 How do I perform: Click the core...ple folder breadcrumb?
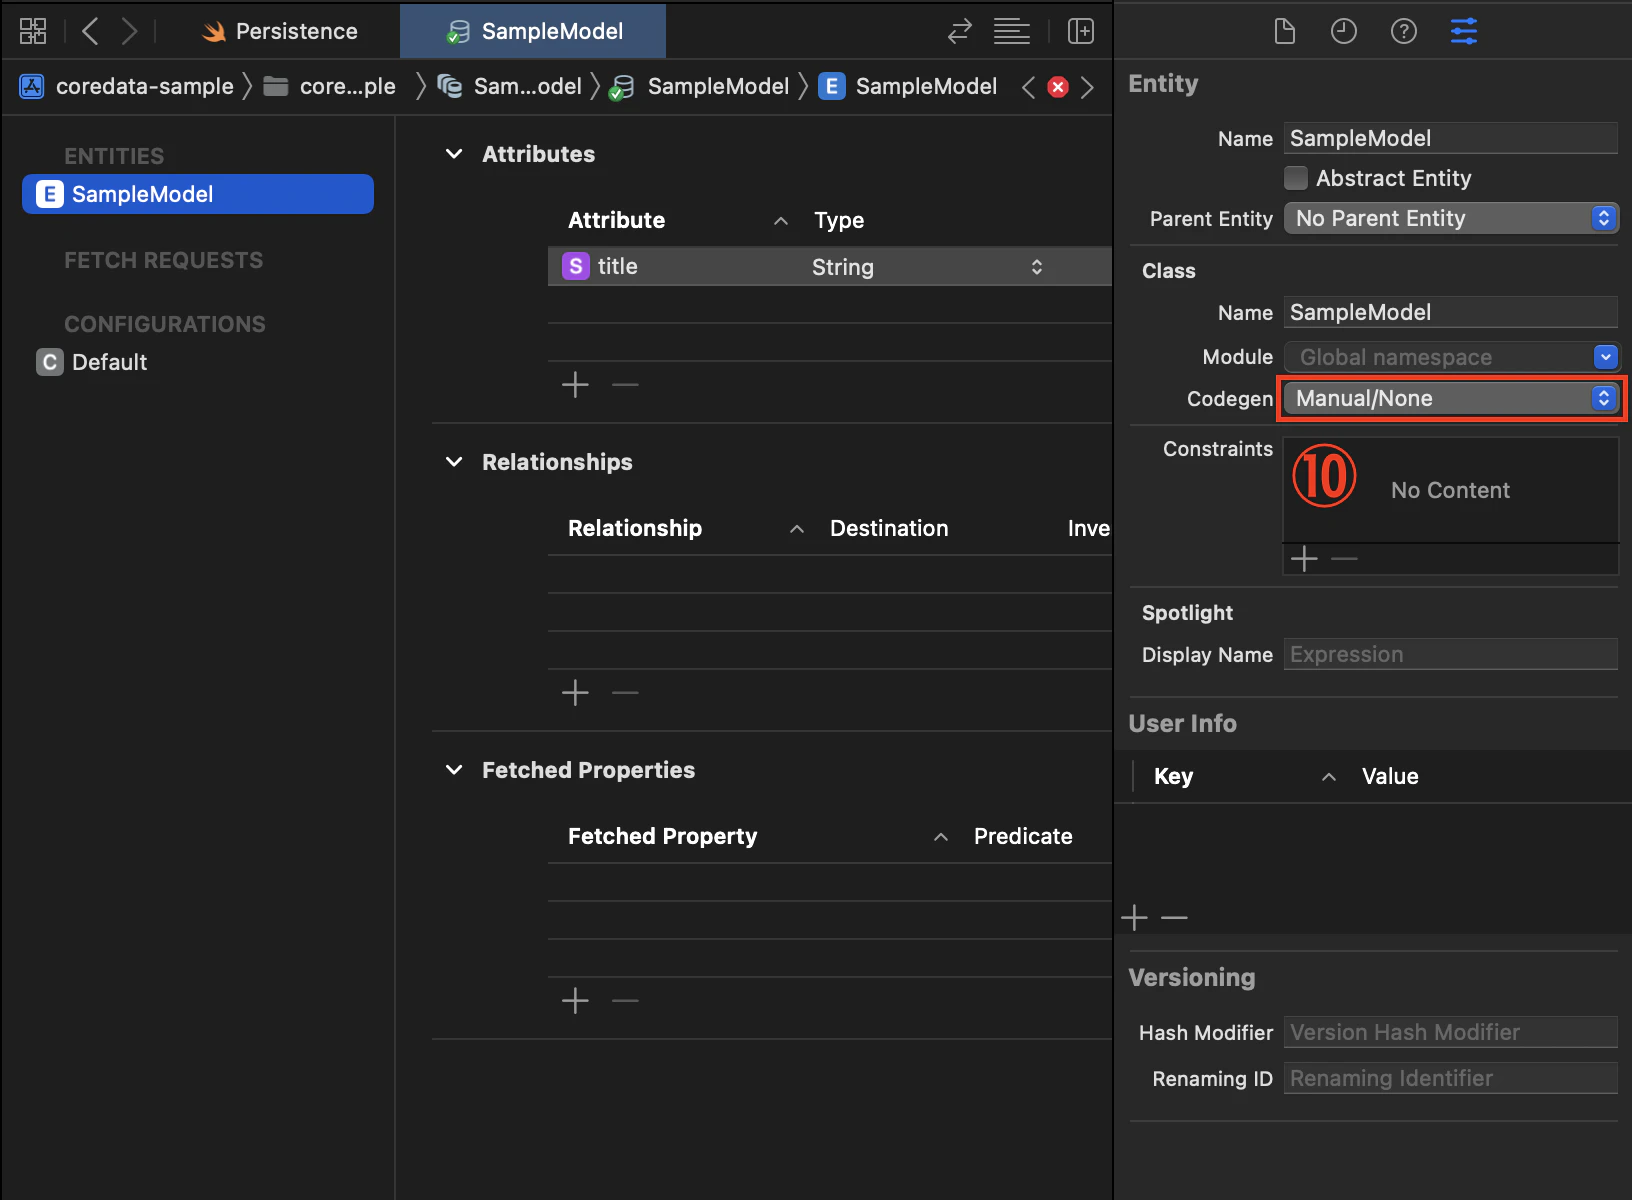(x=330, y=87)
